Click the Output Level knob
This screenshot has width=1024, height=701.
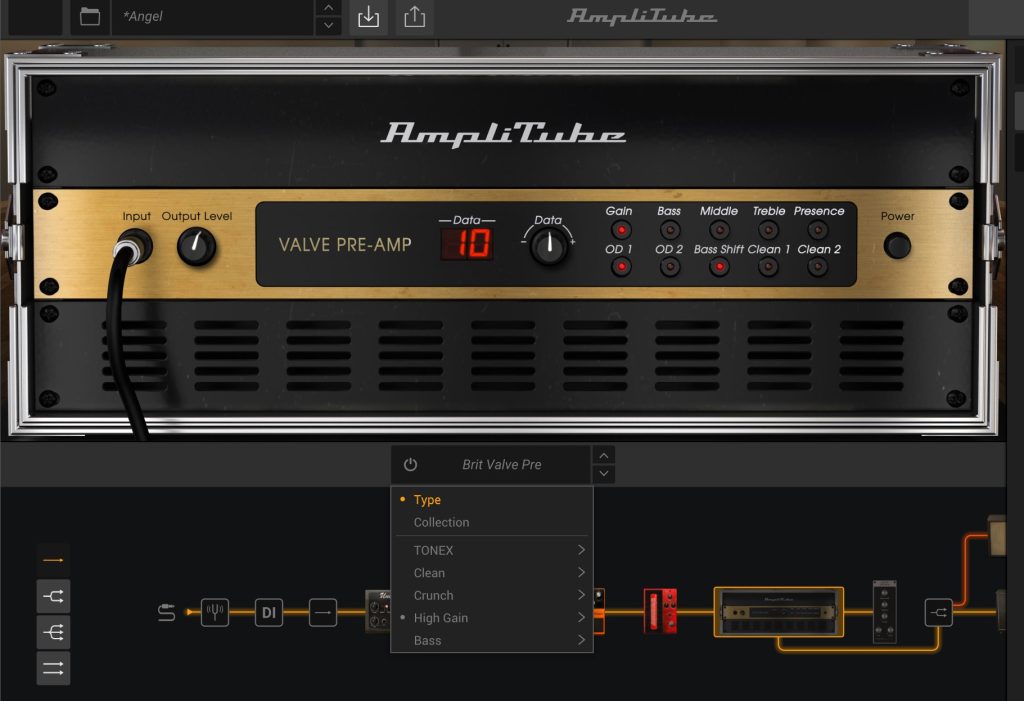197,246
